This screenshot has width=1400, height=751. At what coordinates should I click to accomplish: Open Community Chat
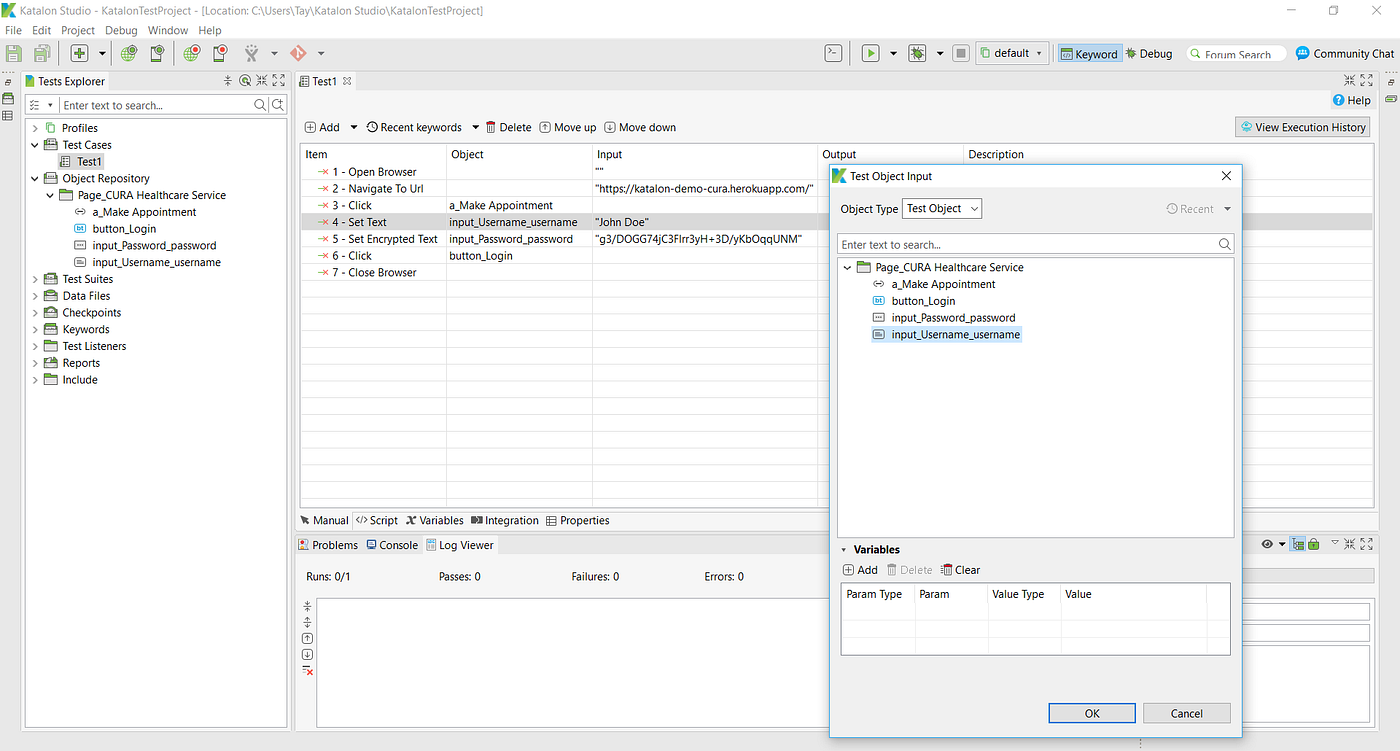point(1344,53)
